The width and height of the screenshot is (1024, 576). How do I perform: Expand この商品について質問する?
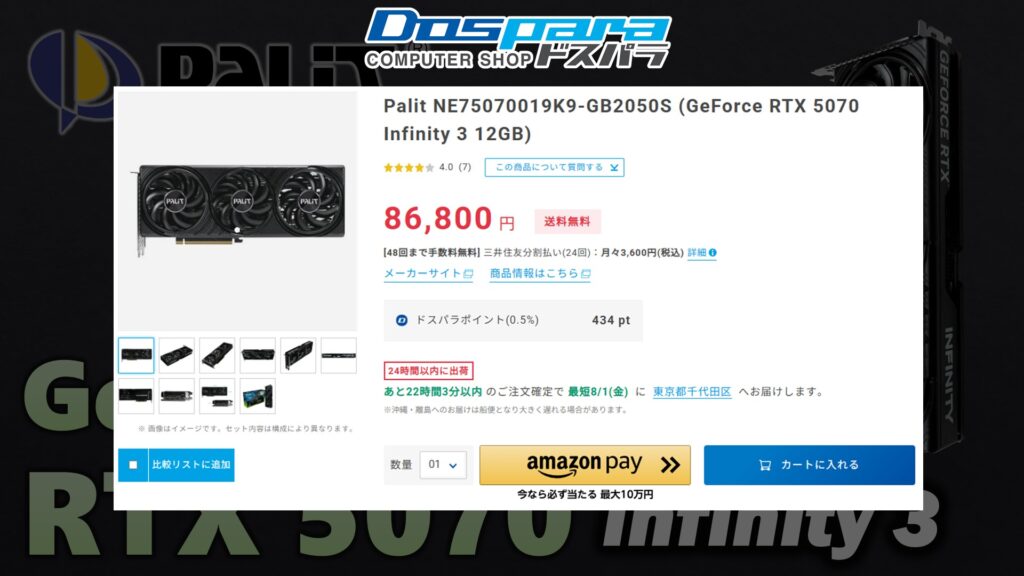click(554, 167)
